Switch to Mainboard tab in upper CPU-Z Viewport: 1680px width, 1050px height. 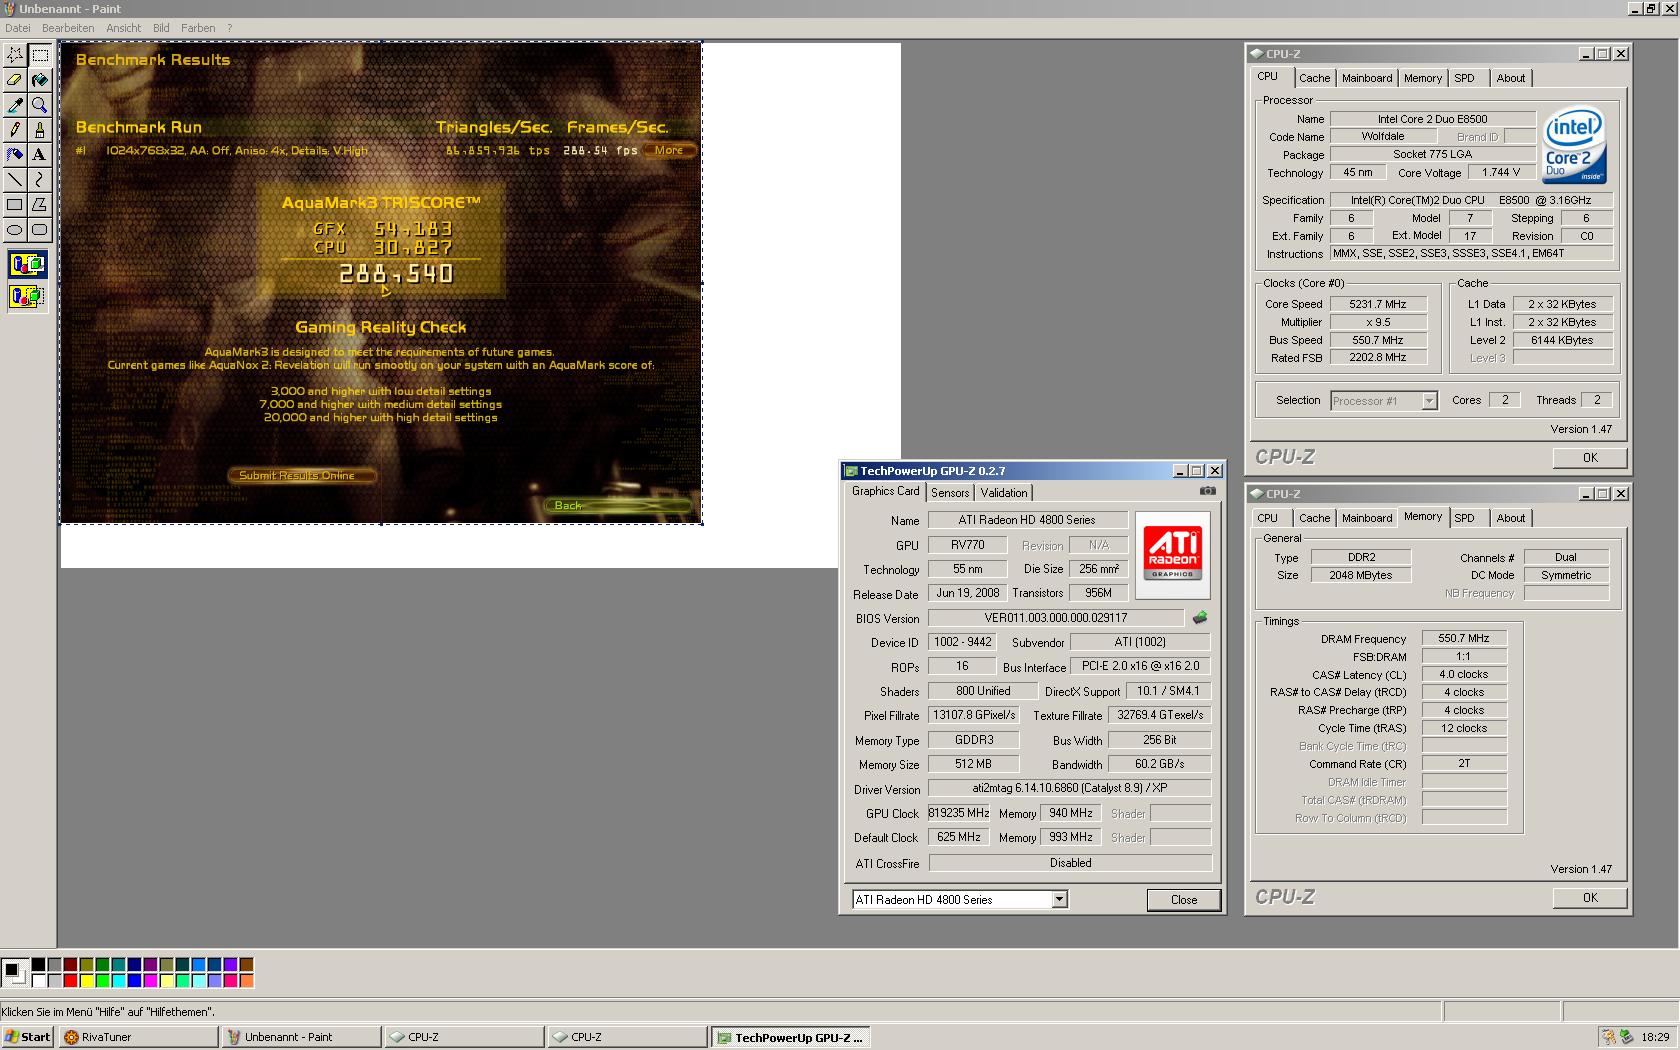[x=1366, y=78]
